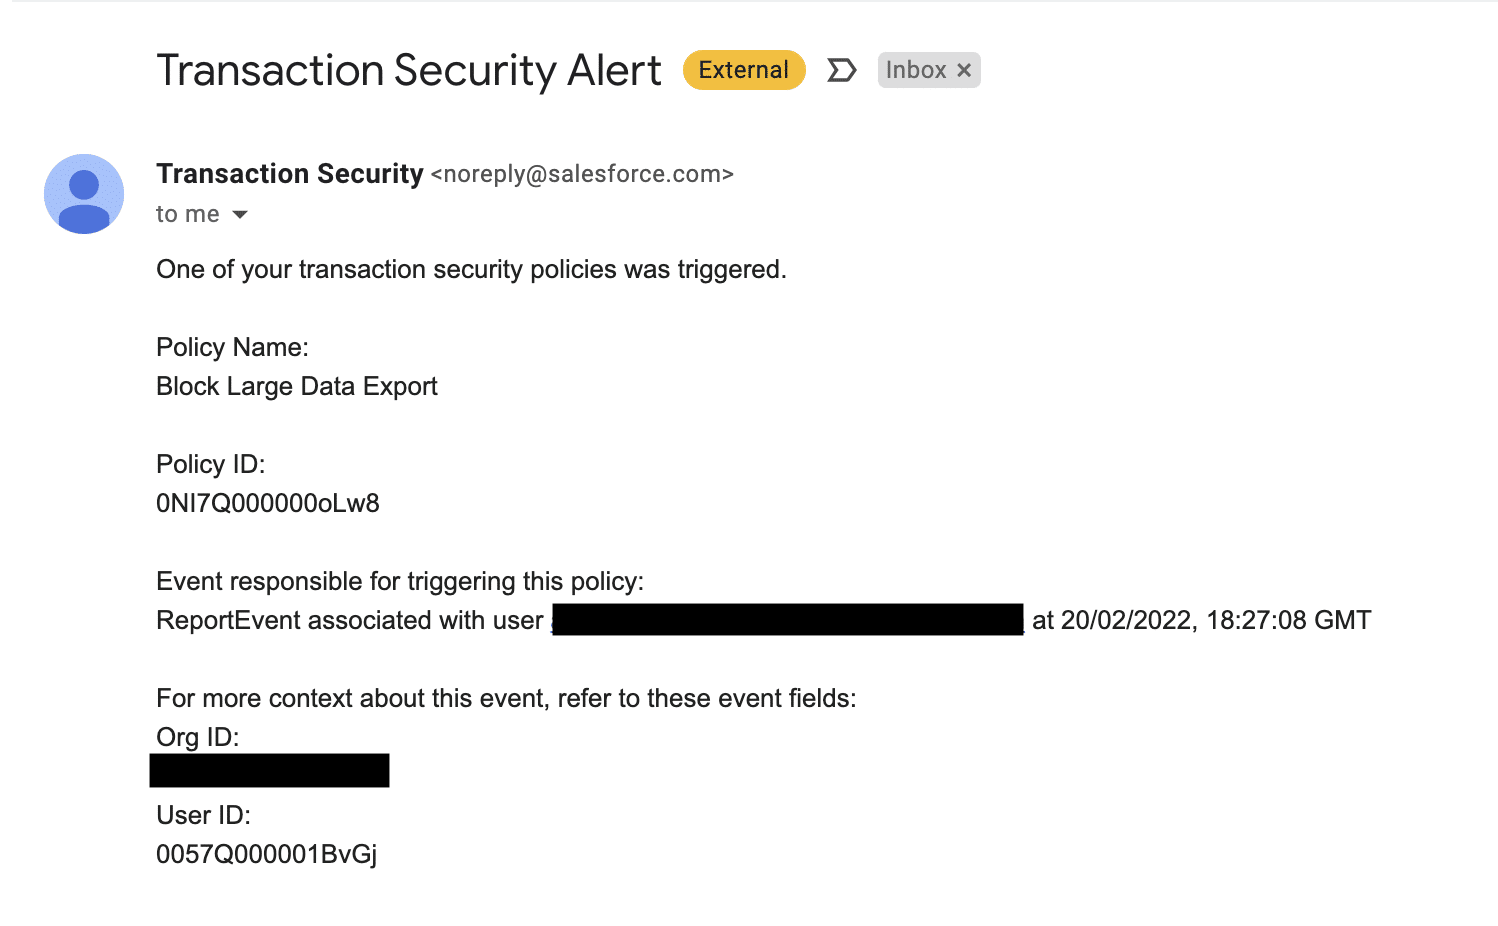Click the Policy ID value 0NI7Q000000oLw8
Image resolution: width=1498 pixels, height=926 pixels.
point(268,503)
